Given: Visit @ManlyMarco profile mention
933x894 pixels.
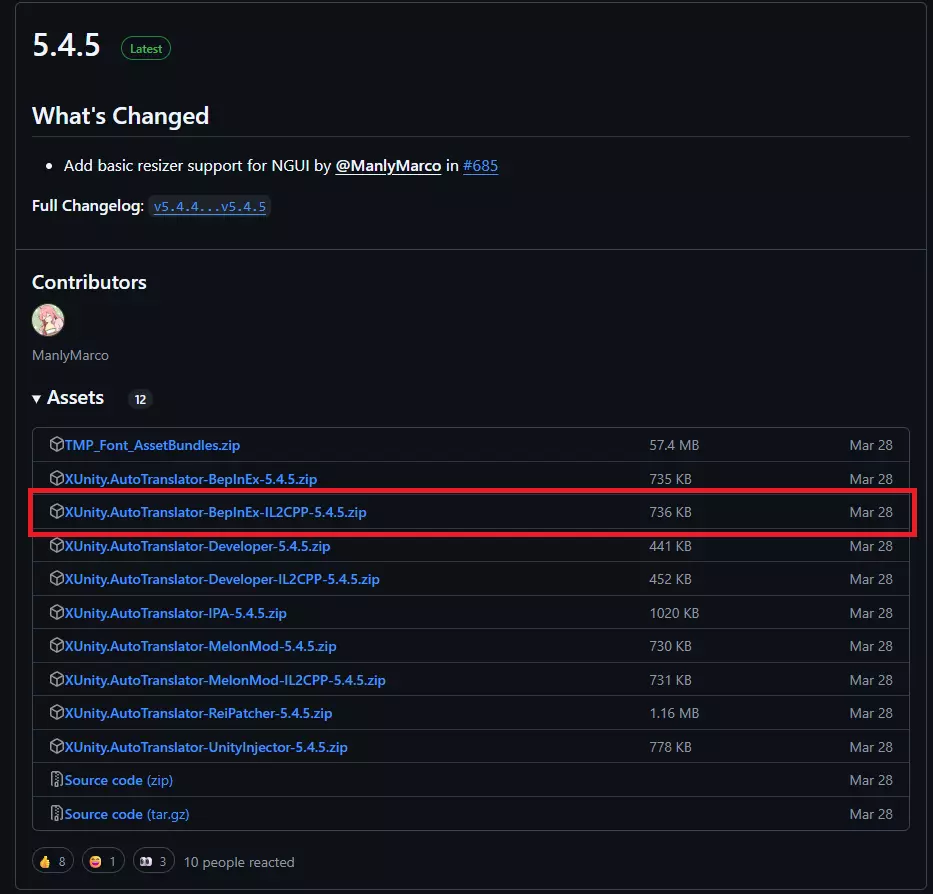Looking at the screenshot, I should pos(388,166).
